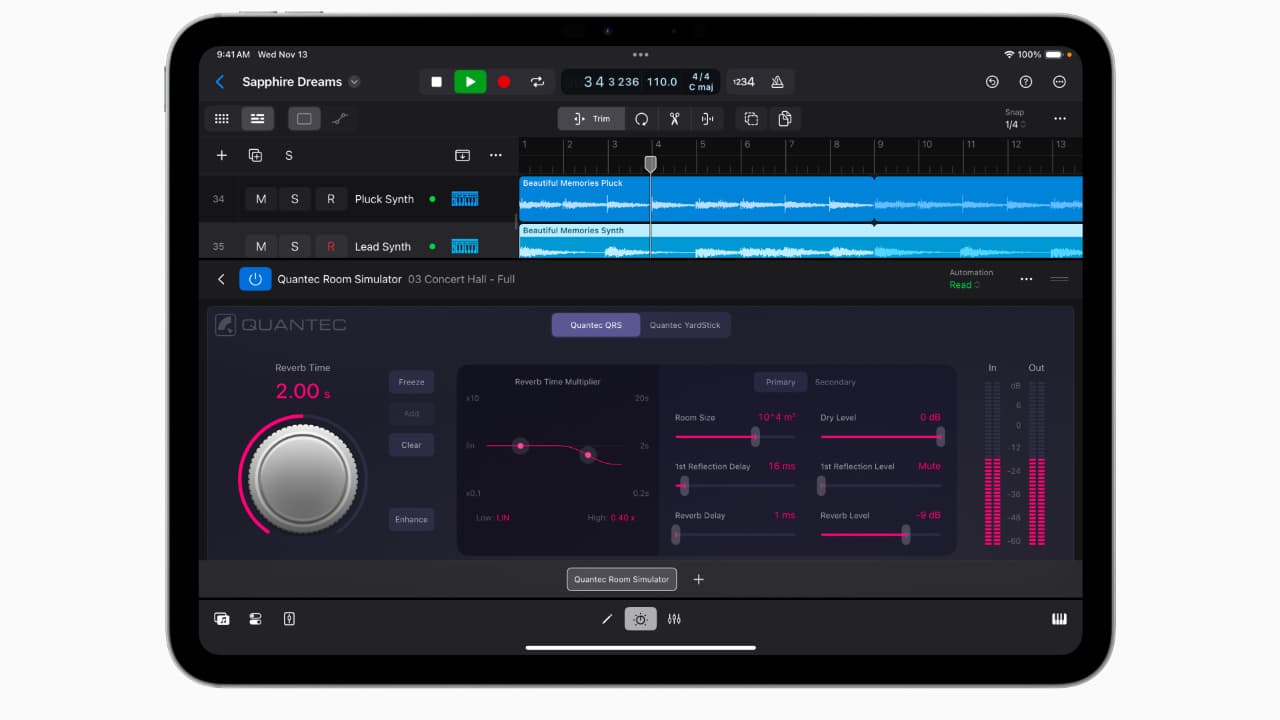The width and height of the screenshot is (1280, 720).
Task: Switch to the grid Live Loops view
Action: tap(222, 119)
